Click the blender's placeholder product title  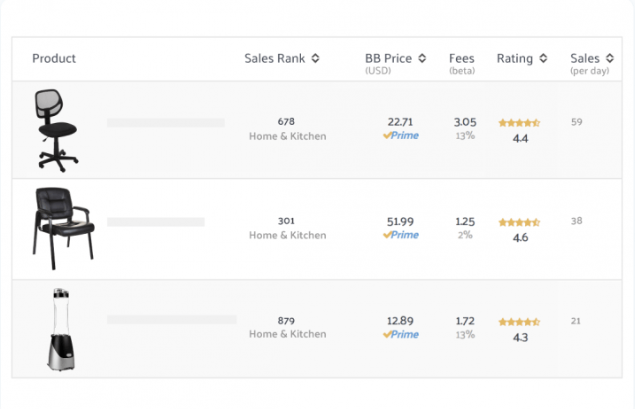[171, 320]
